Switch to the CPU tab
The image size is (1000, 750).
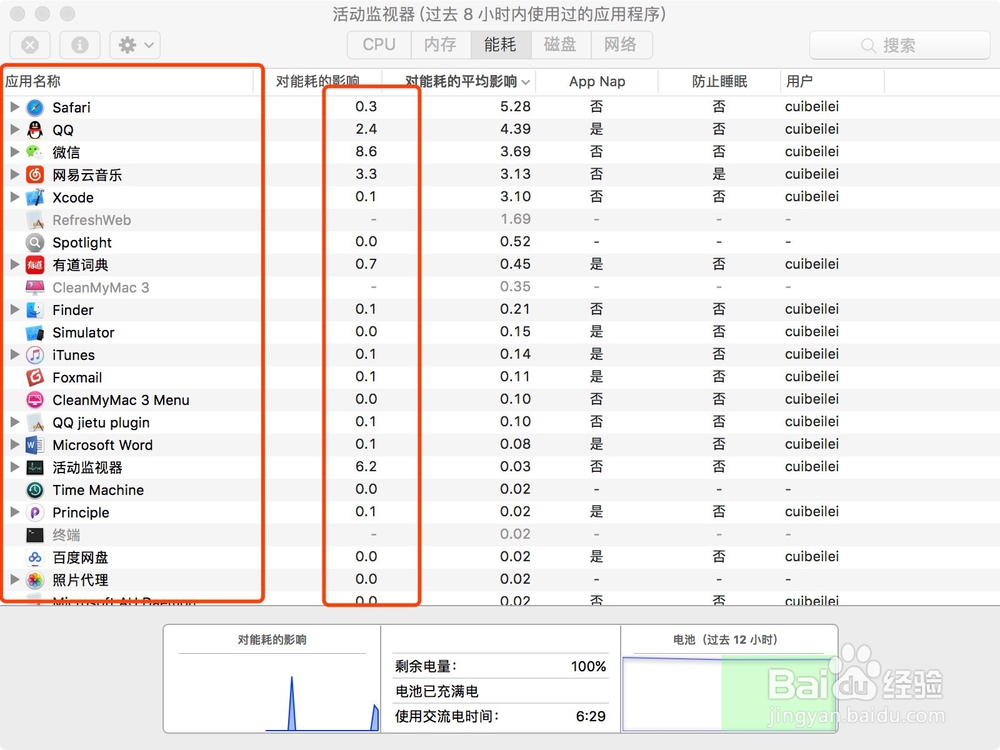click(379, 45)
